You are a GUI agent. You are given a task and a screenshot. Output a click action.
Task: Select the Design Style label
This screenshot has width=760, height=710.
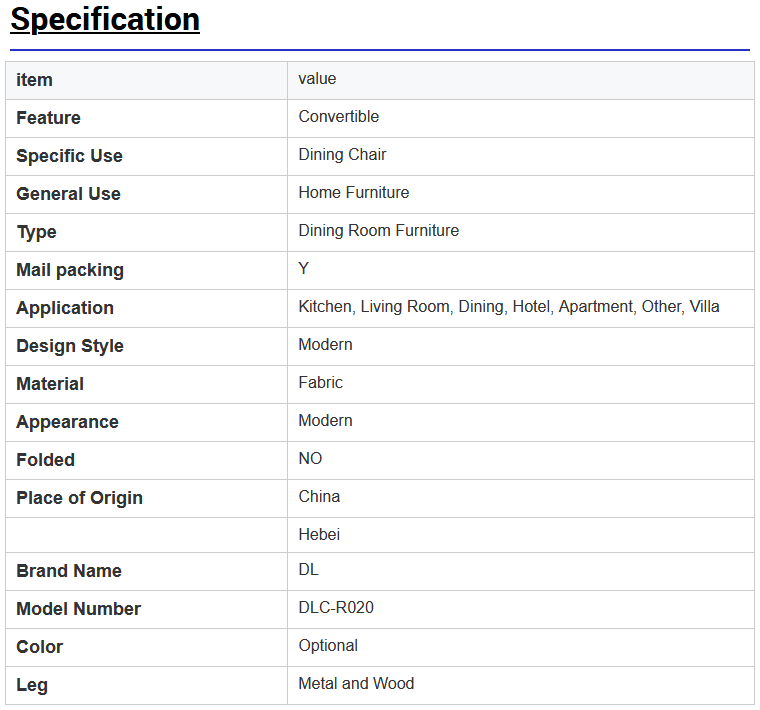(70, 346)
